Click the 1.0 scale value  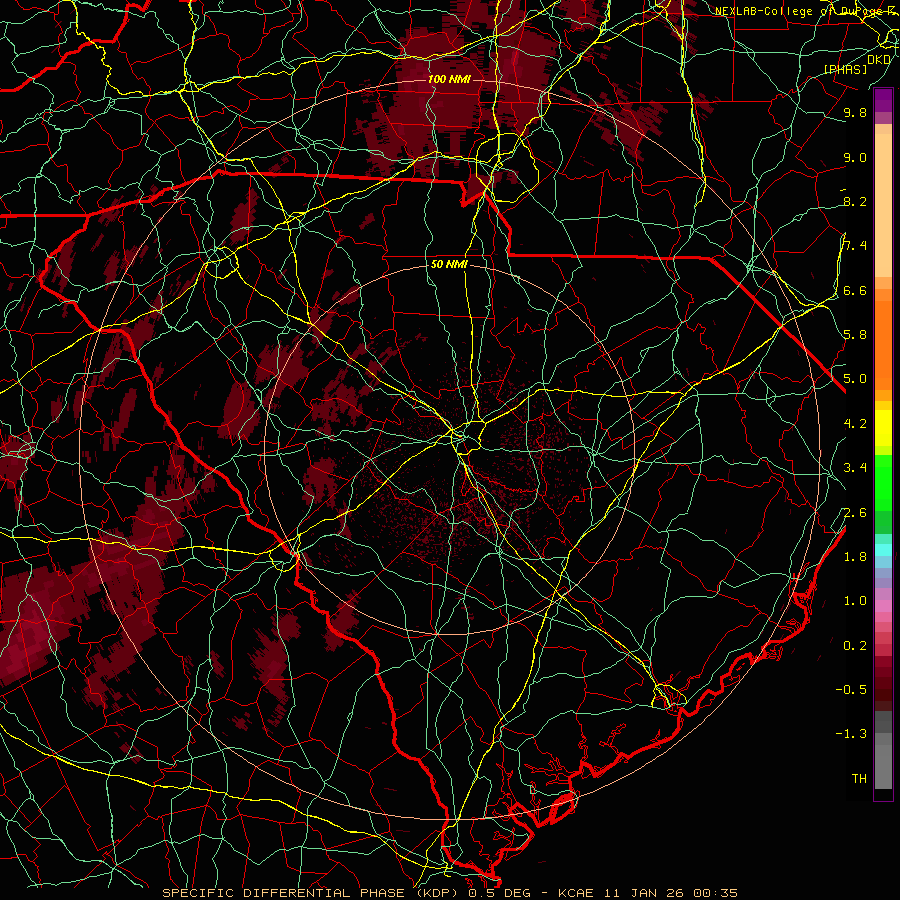pyautogui.click(x=855, y=601)
